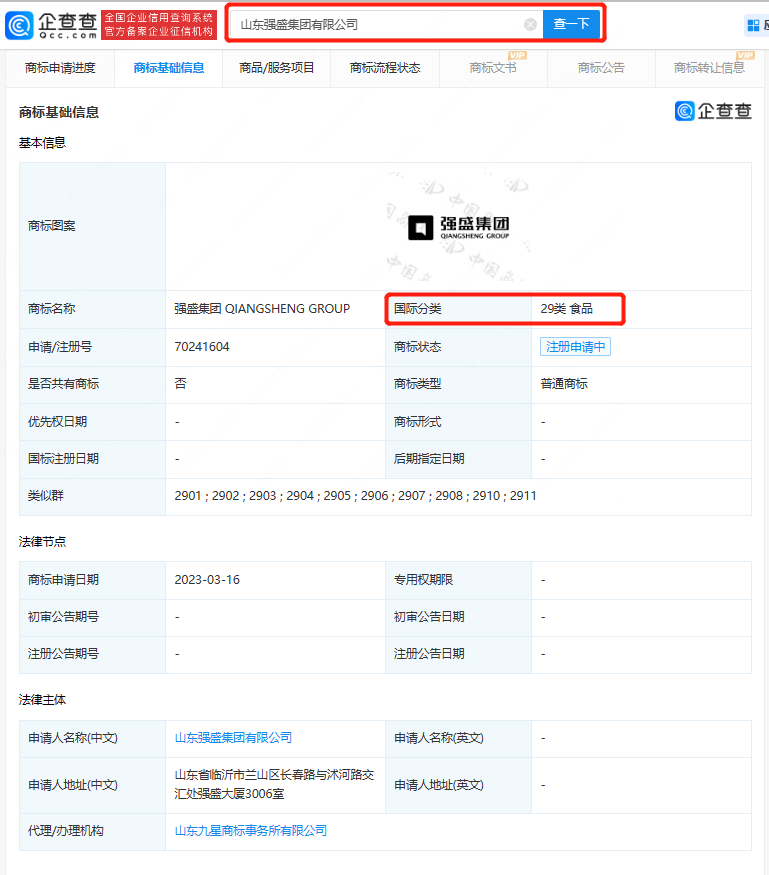The image size is (769, 875).
Task: Click the red 全国企业信用查询系统 banner
Action: click(159, 25)
